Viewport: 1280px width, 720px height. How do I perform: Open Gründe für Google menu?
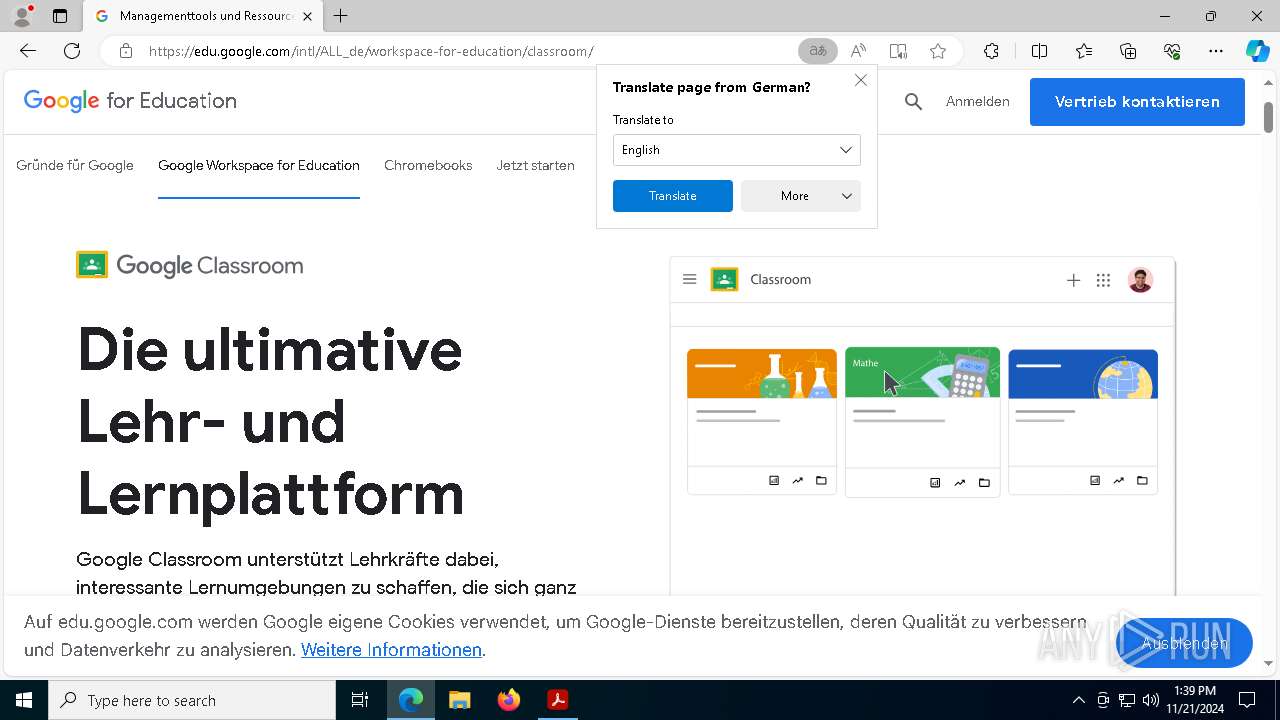coord(75,165)
